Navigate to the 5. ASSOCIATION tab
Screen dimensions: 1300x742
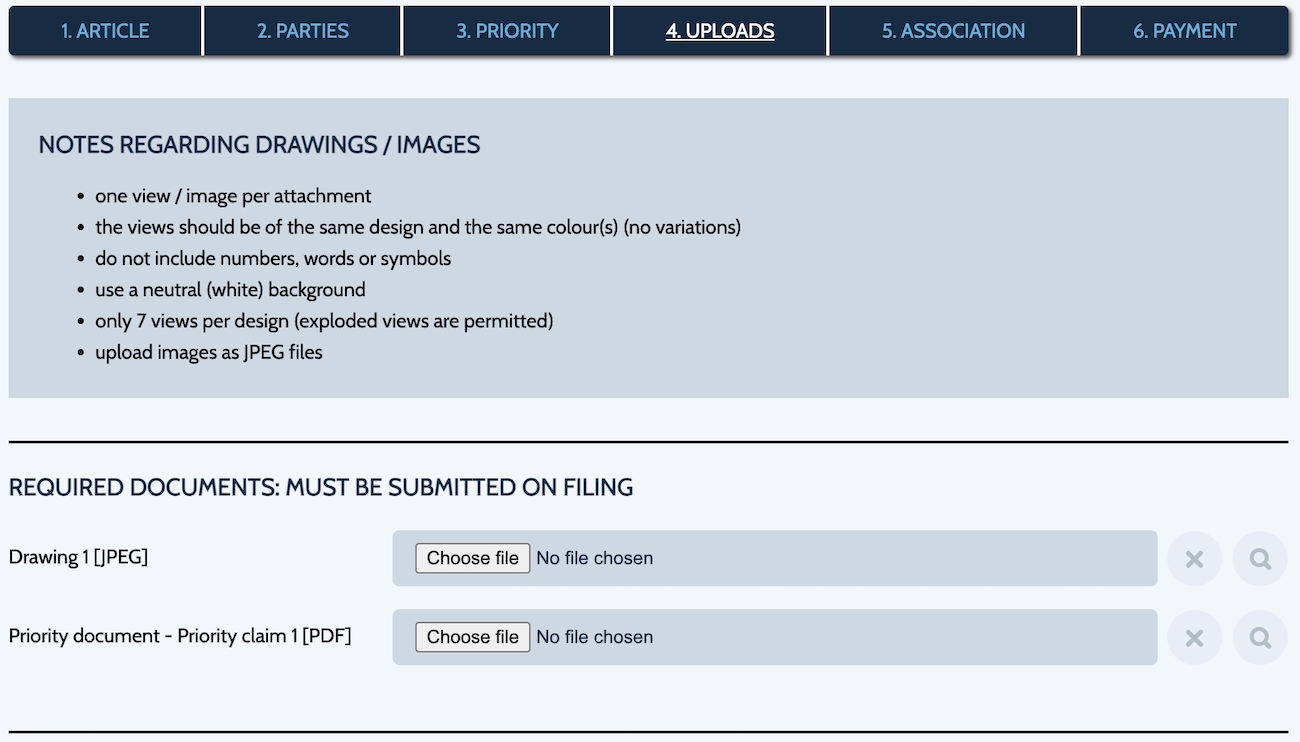point(953,31)
